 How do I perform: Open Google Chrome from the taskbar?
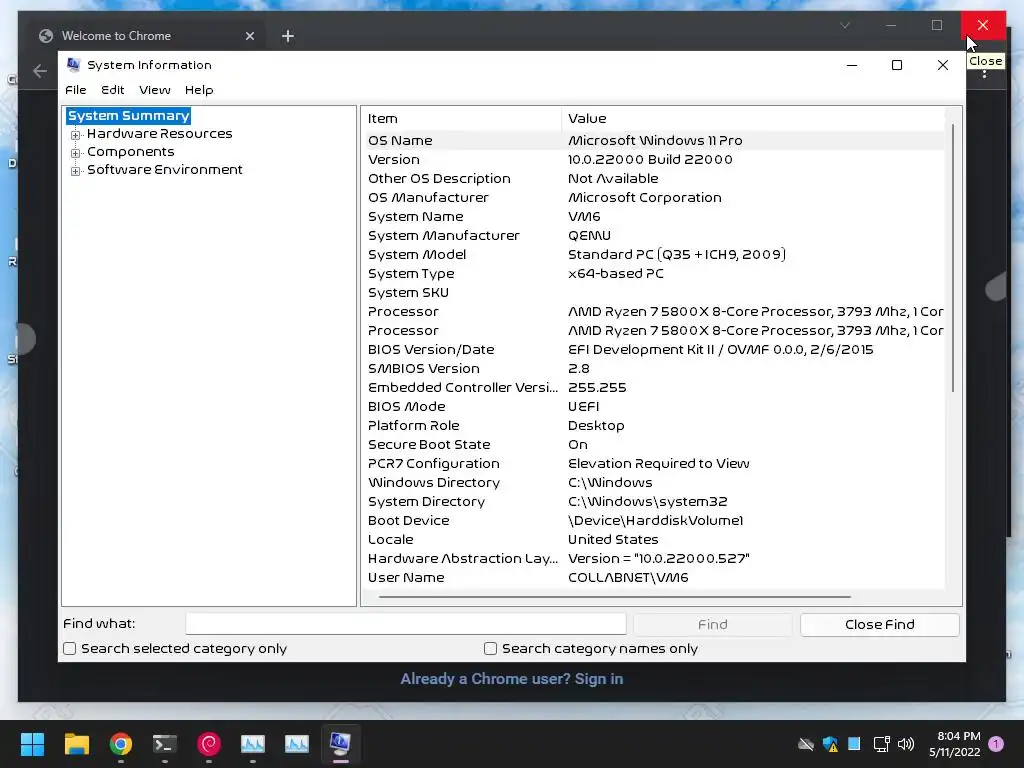click(x=121, y=744)
